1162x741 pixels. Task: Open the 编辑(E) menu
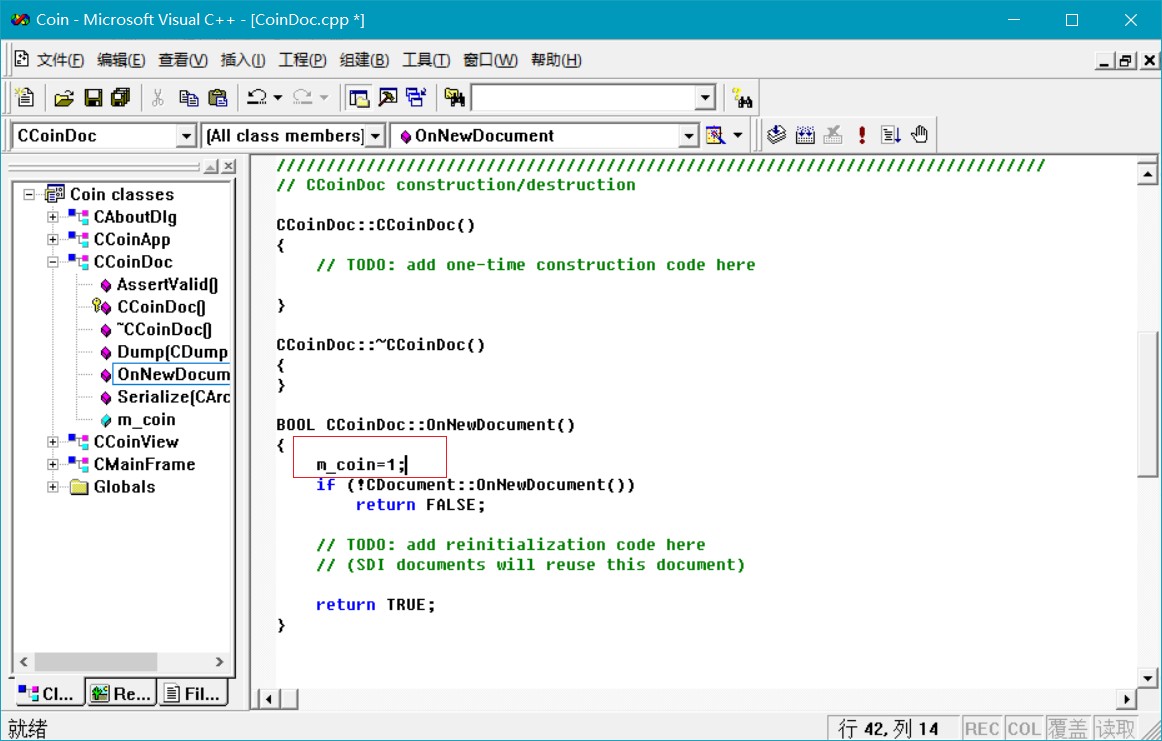[121, 60]
